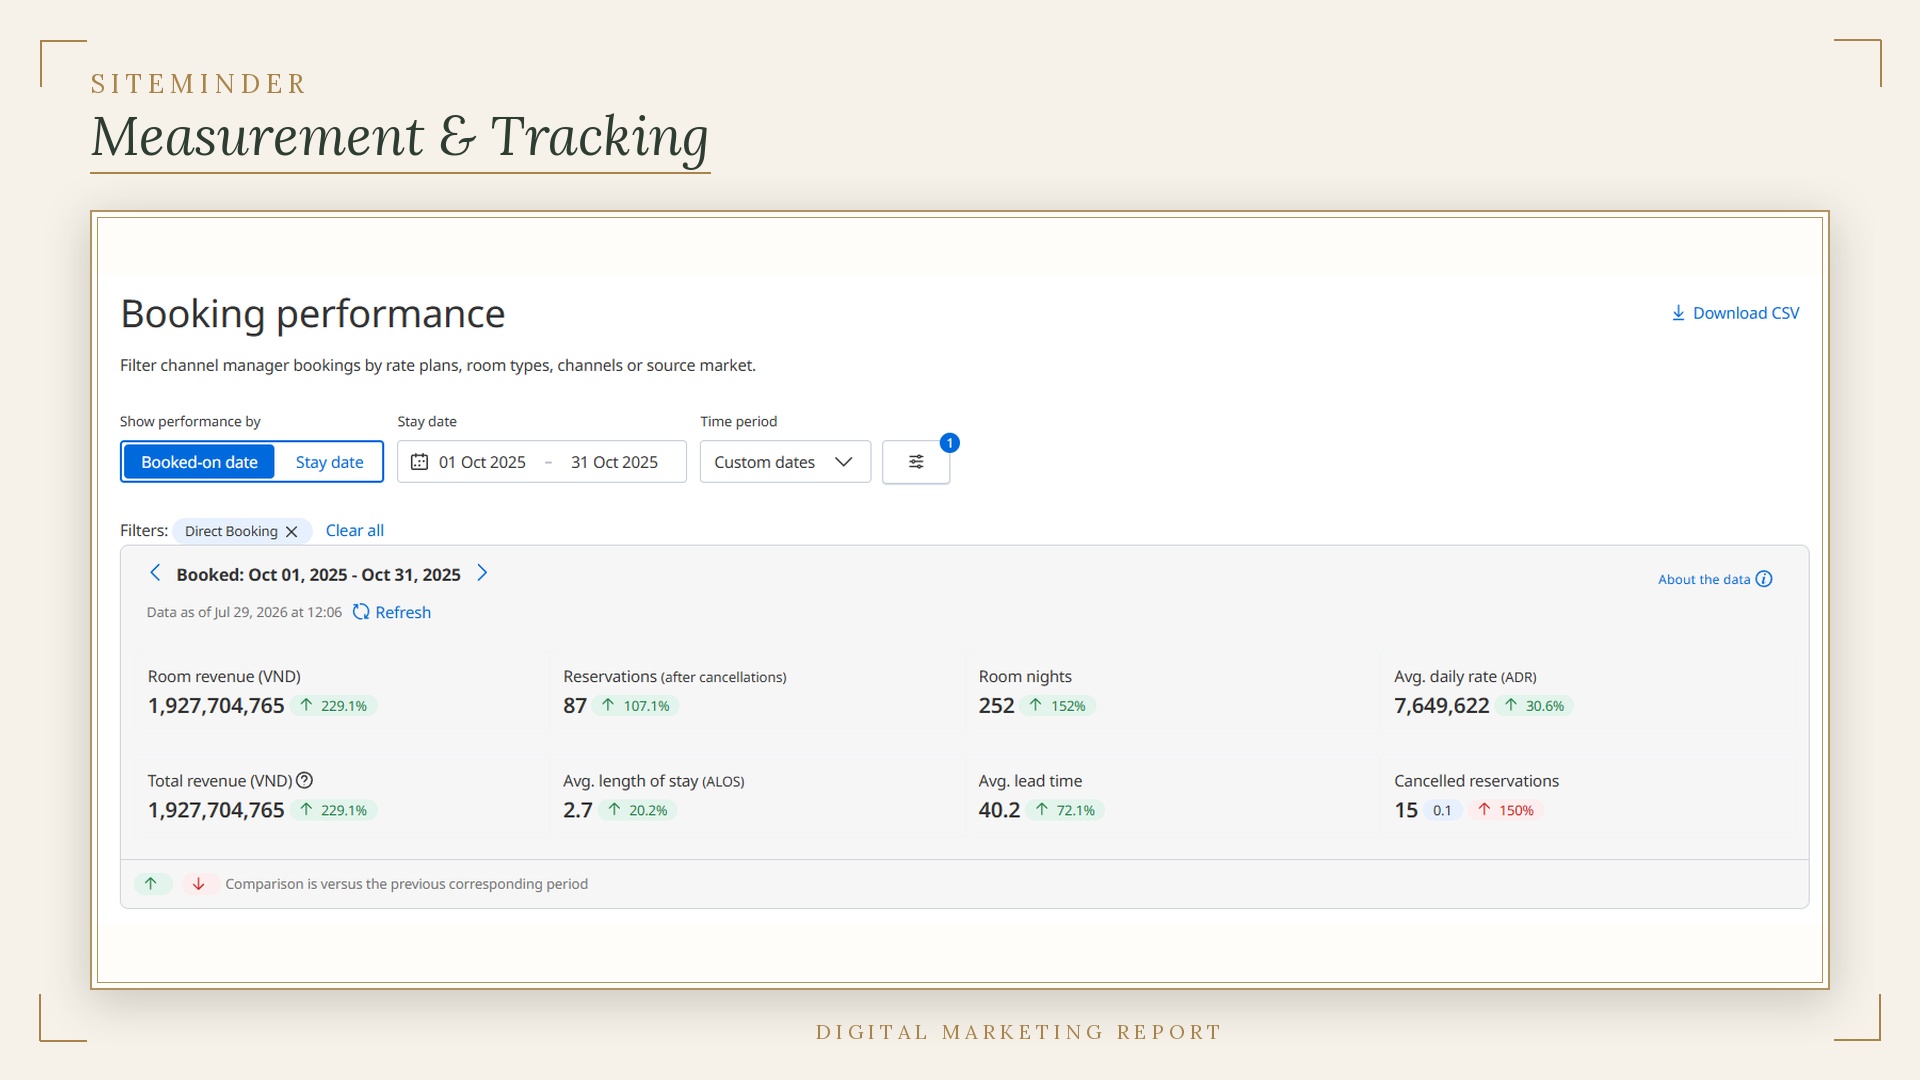This screenshot has width=1920, height=1080.
Task: Click the Download CSV arrow icon
Action: pyautogui.click(x=1678, y=313)
